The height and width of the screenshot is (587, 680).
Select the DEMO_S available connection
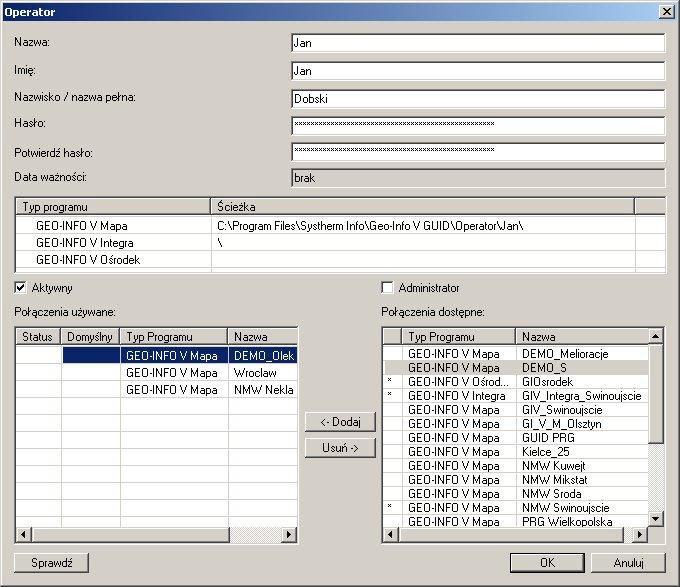(x=516, y=368)
